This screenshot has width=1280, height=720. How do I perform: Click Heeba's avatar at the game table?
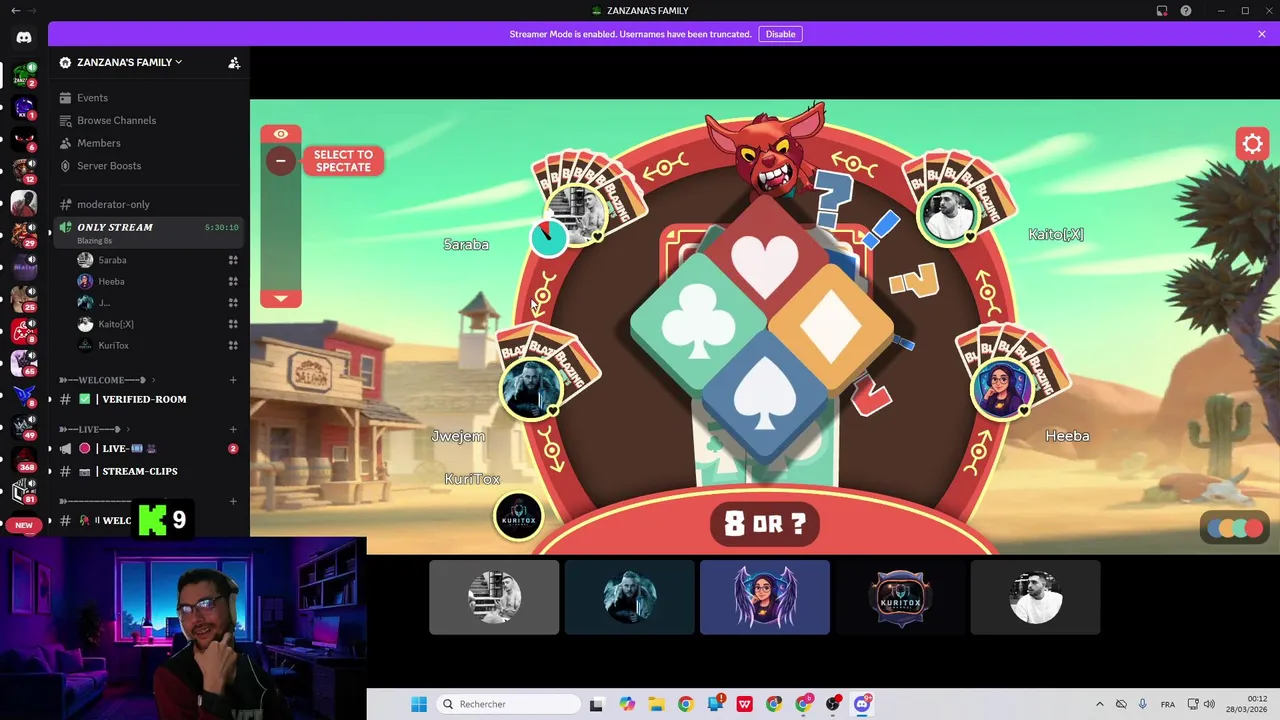1002,388
